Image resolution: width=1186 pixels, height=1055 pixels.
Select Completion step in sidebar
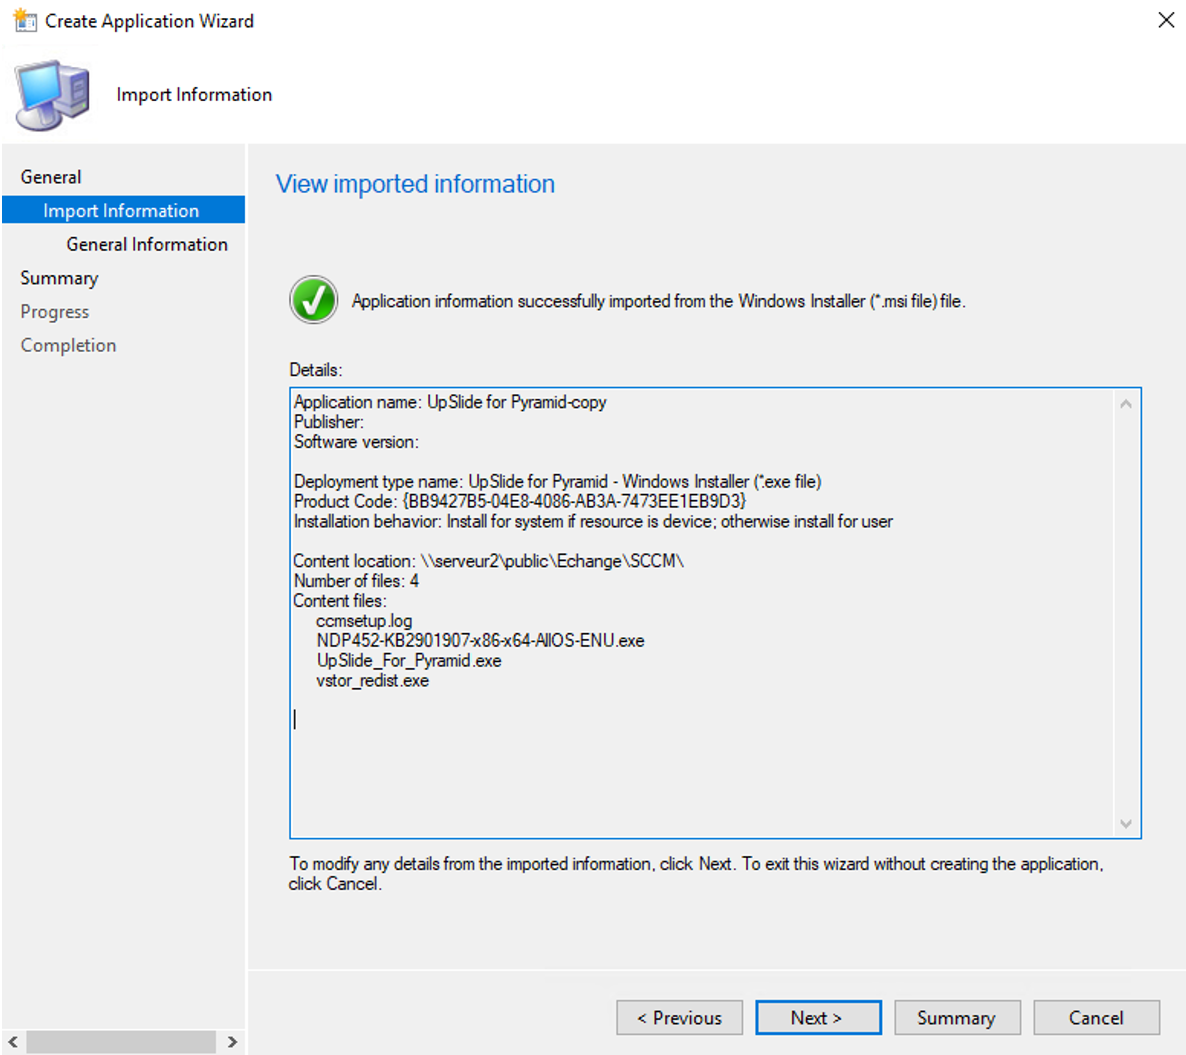point(68,345)
